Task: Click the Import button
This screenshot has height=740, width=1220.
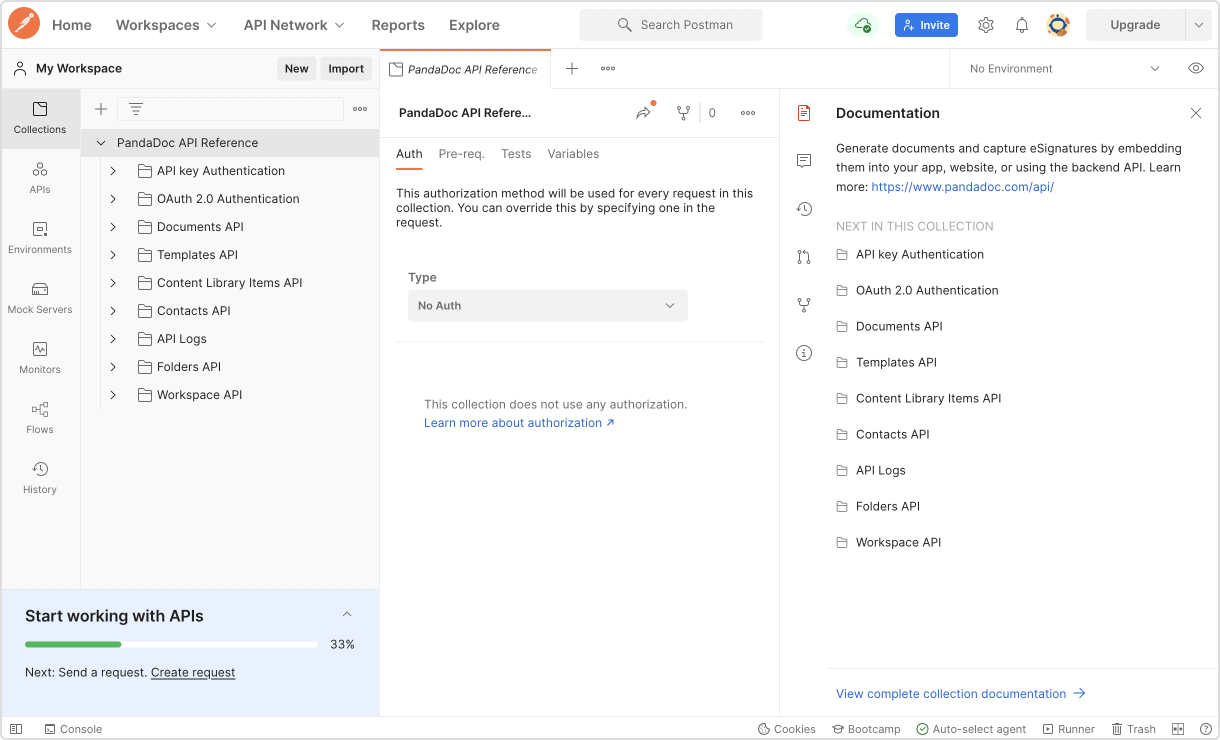Action: pyautogui.click(x=346, y=69)
